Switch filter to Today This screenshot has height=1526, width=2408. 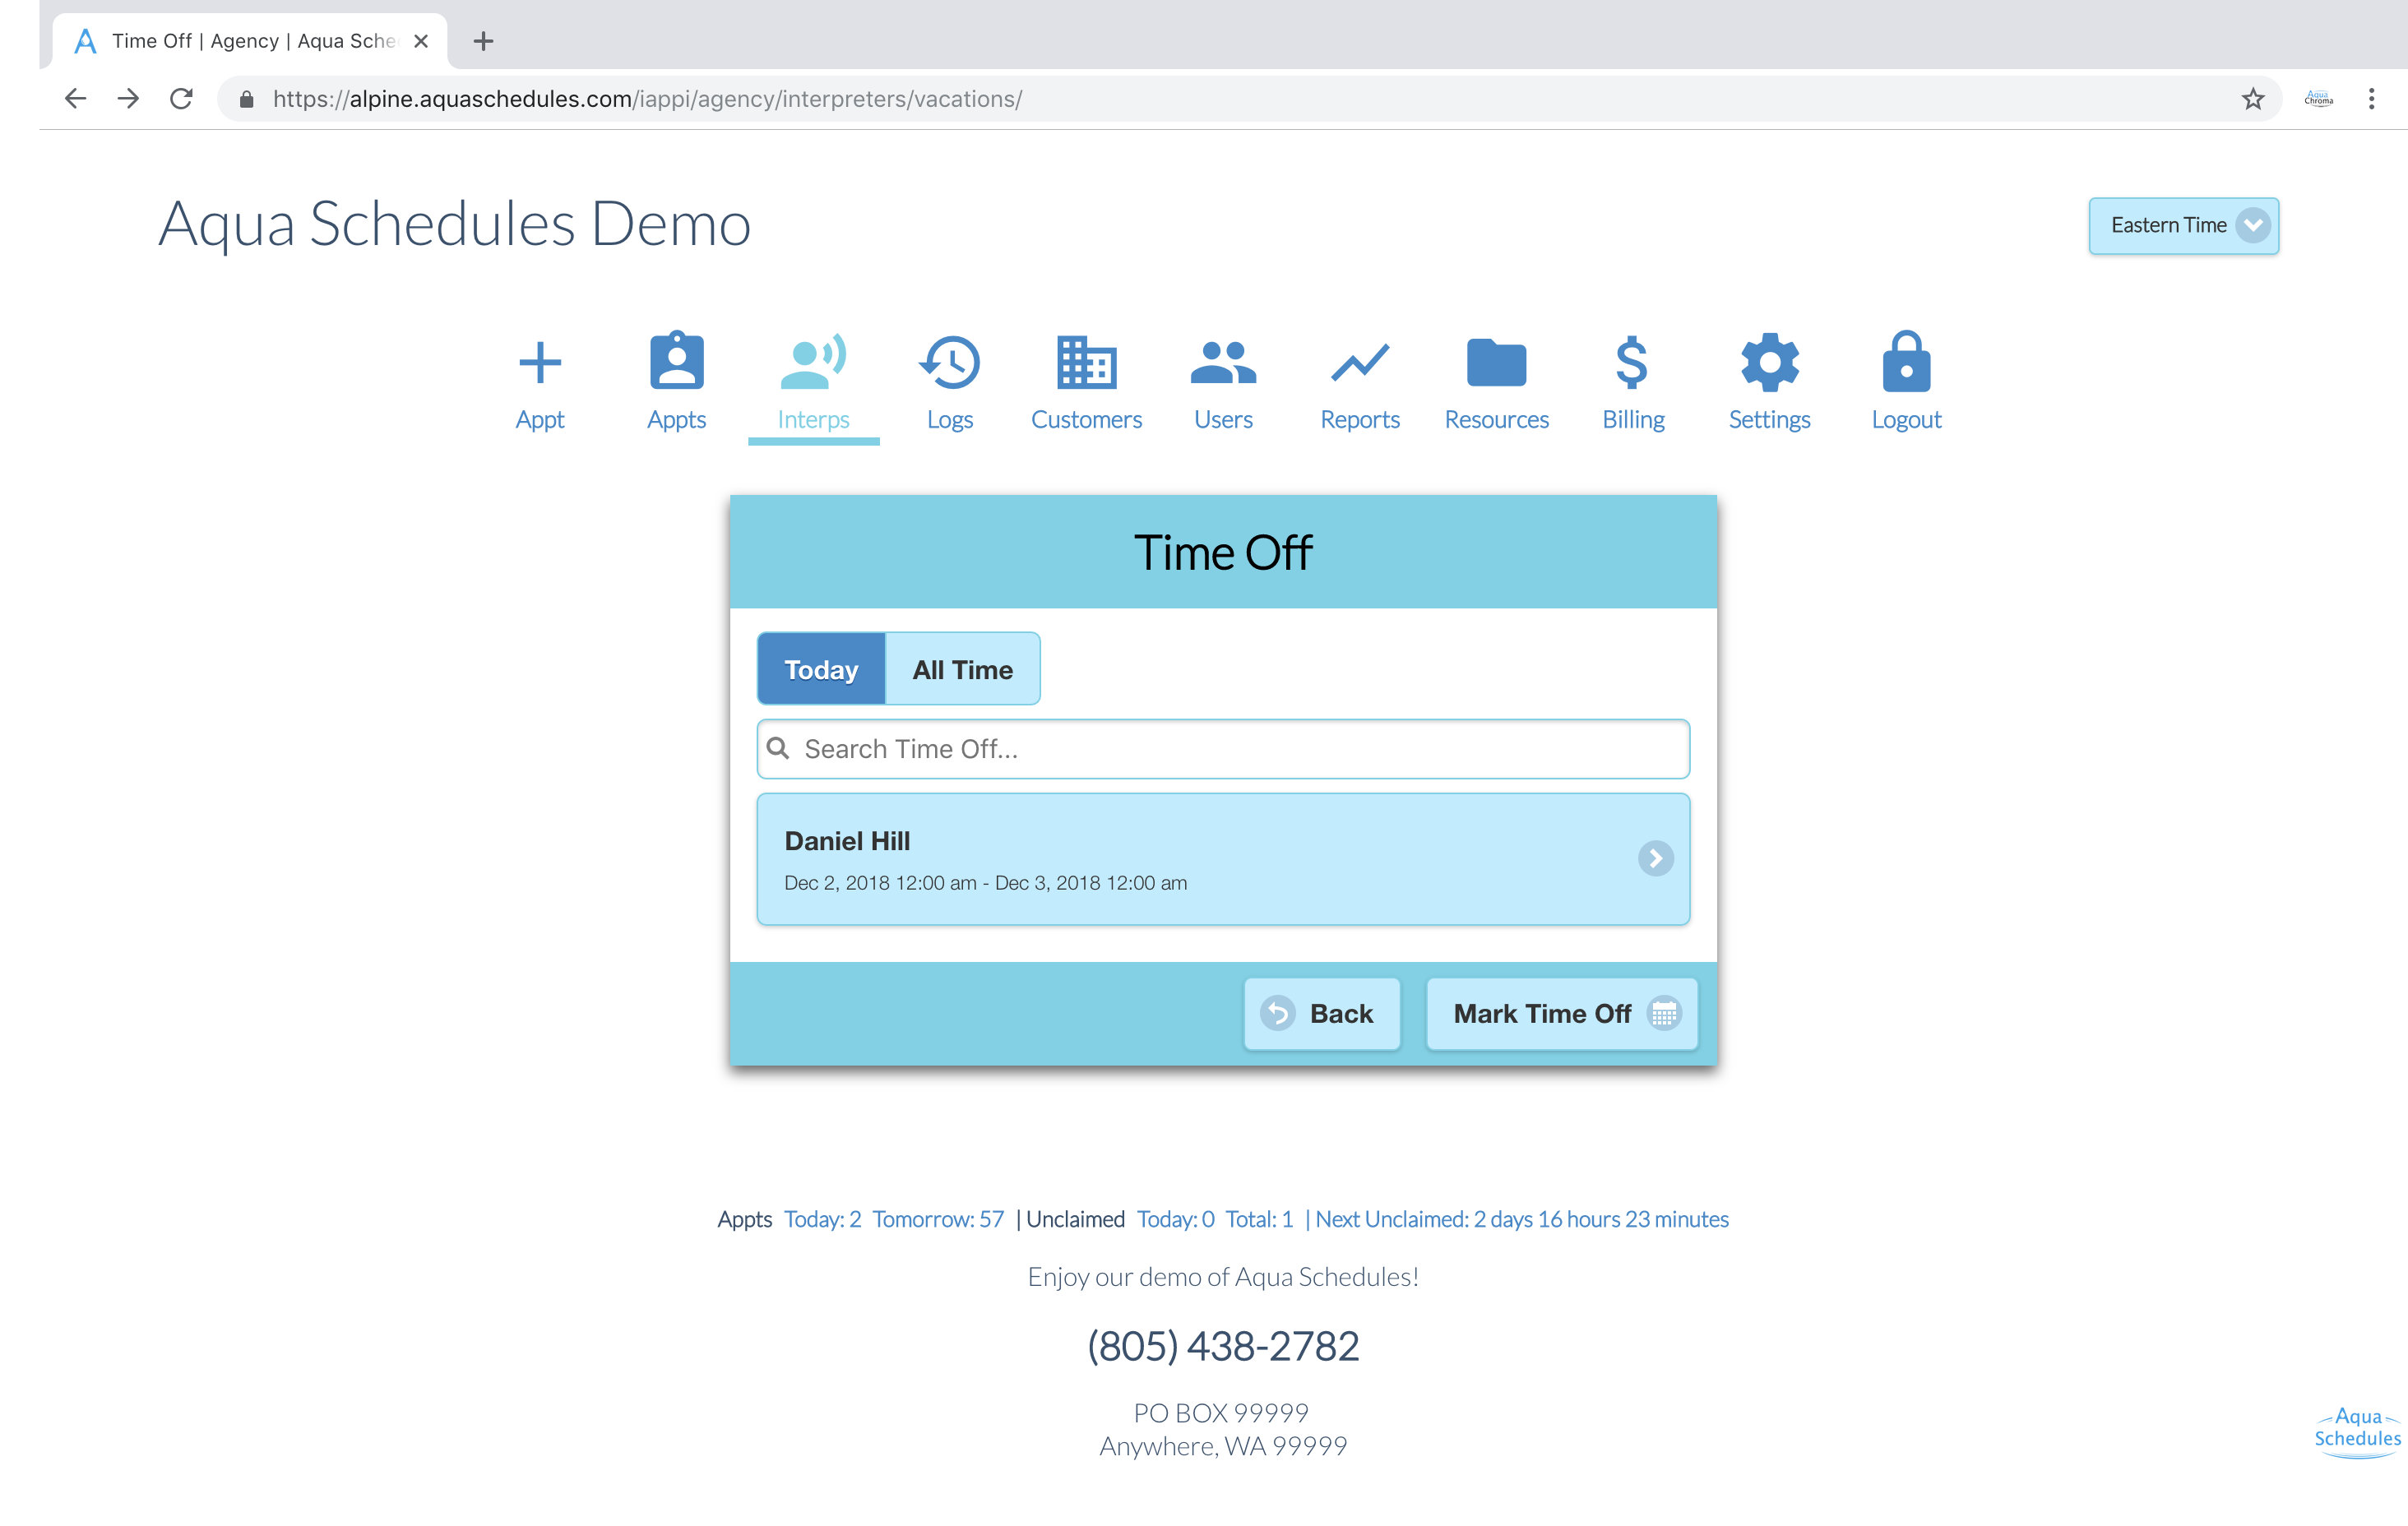pos(821,669)
